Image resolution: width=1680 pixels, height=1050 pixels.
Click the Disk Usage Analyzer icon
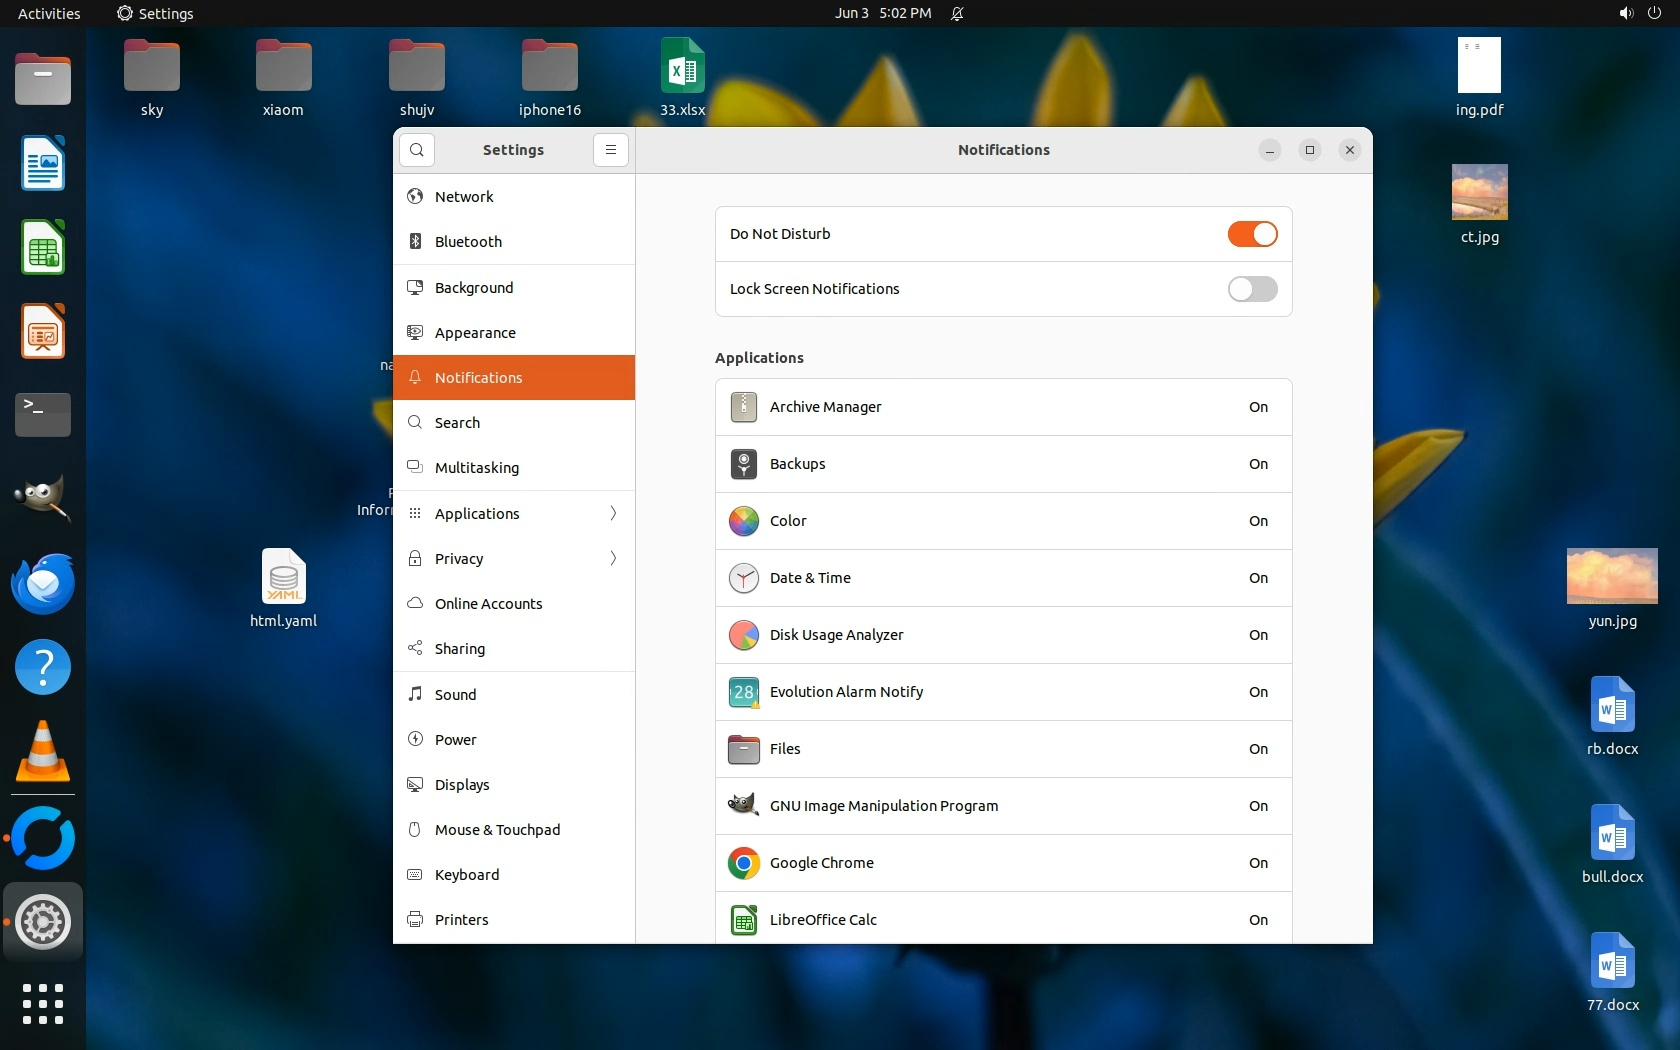click(743, 635)
